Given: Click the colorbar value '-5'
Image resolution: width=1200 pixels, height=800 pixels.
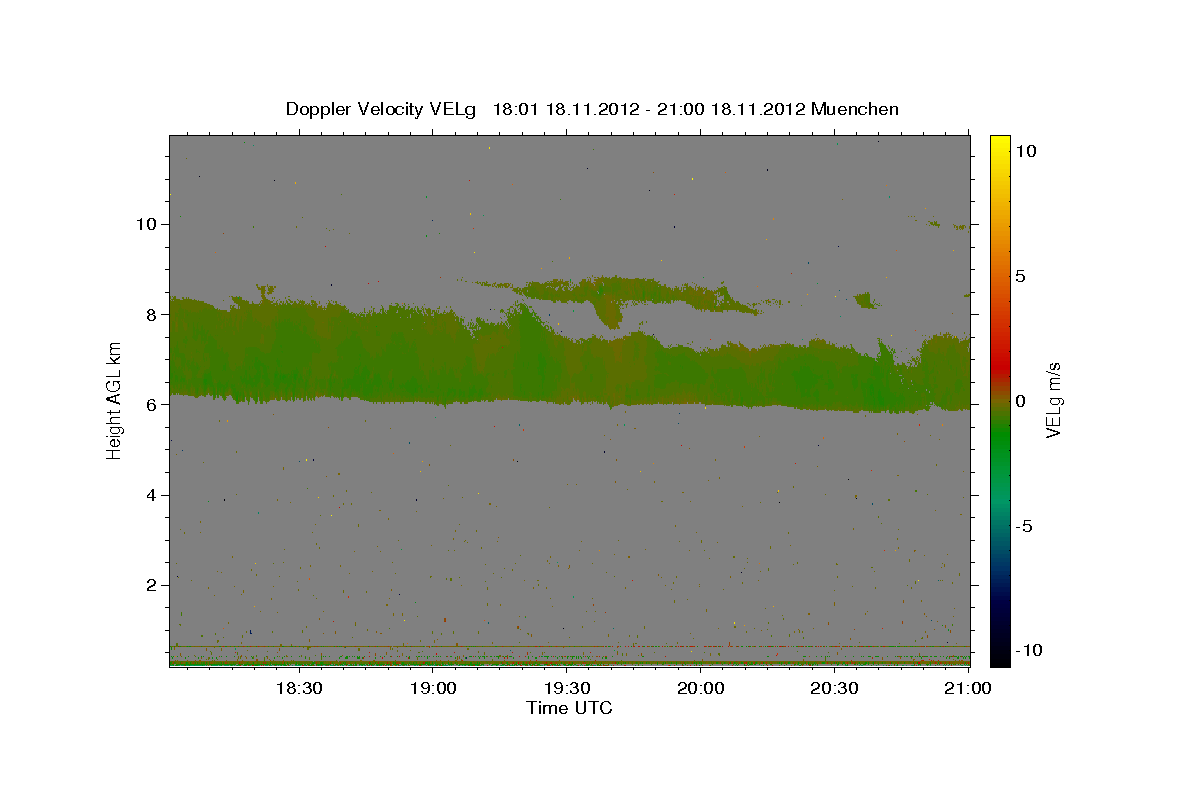Looking at the screenshot, I should click(1022, 526).
